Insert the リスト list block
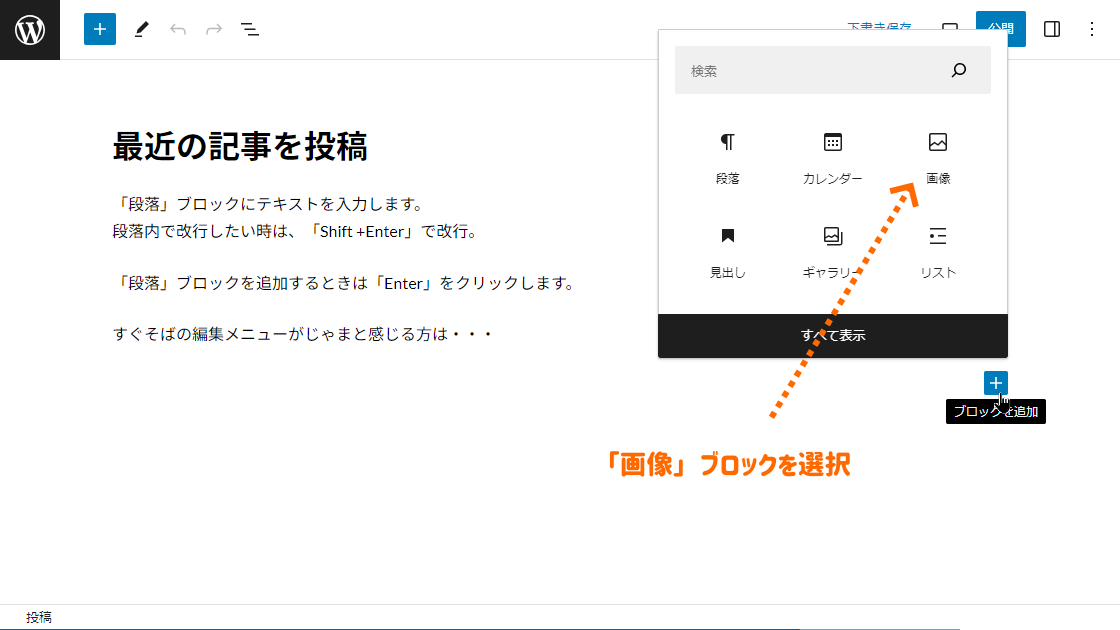1120x630 pixels. (x=937, y=252)
